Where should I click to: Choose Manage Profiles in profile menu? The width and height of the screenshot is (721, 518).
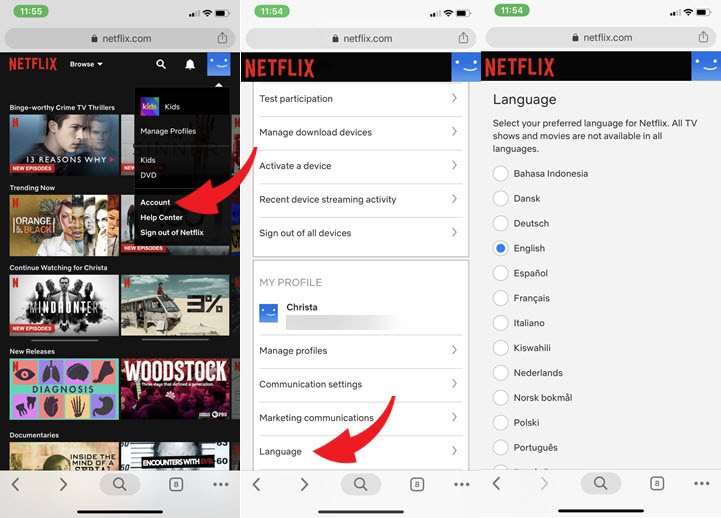(x=168, y=131)
